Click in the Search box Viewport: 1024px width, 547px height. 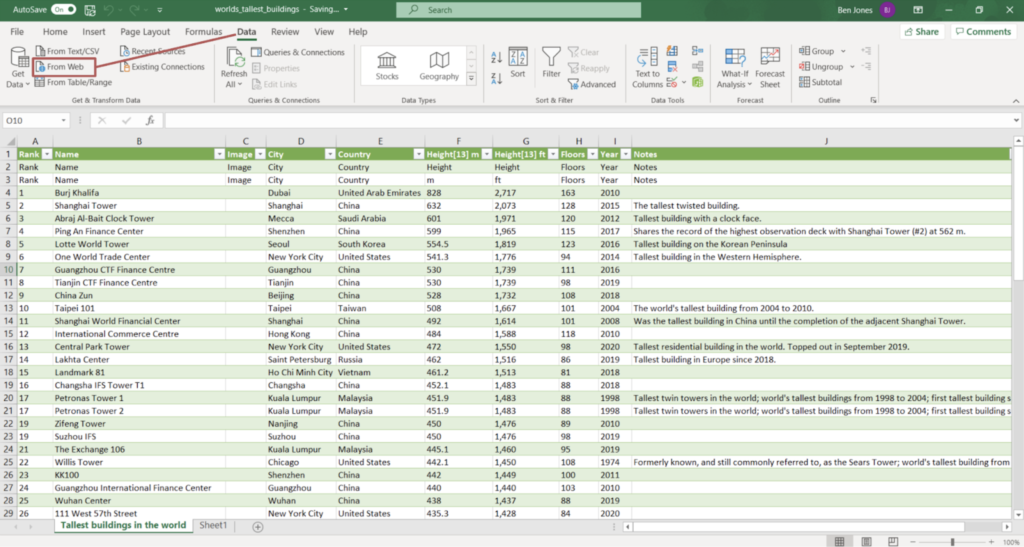coord(519,10)
